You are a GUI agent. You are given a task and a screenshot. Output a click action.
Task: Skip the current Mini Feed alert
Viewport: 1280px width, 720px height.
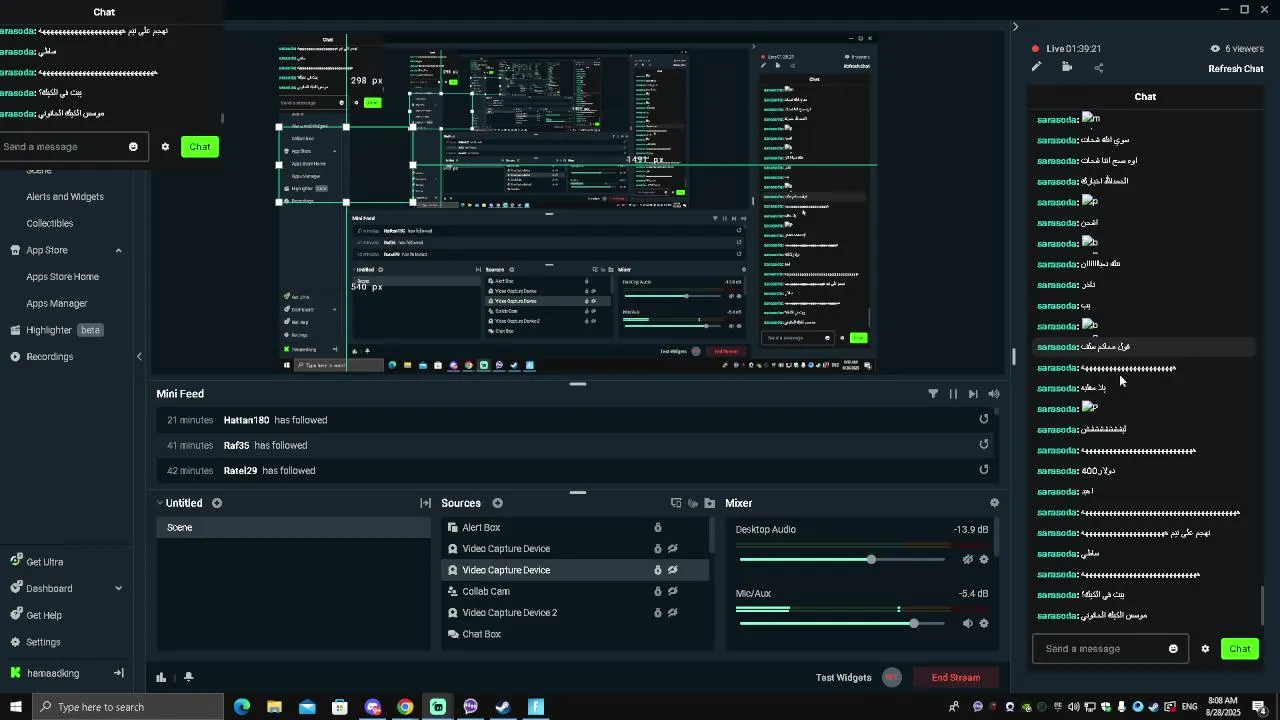(973, 394)
